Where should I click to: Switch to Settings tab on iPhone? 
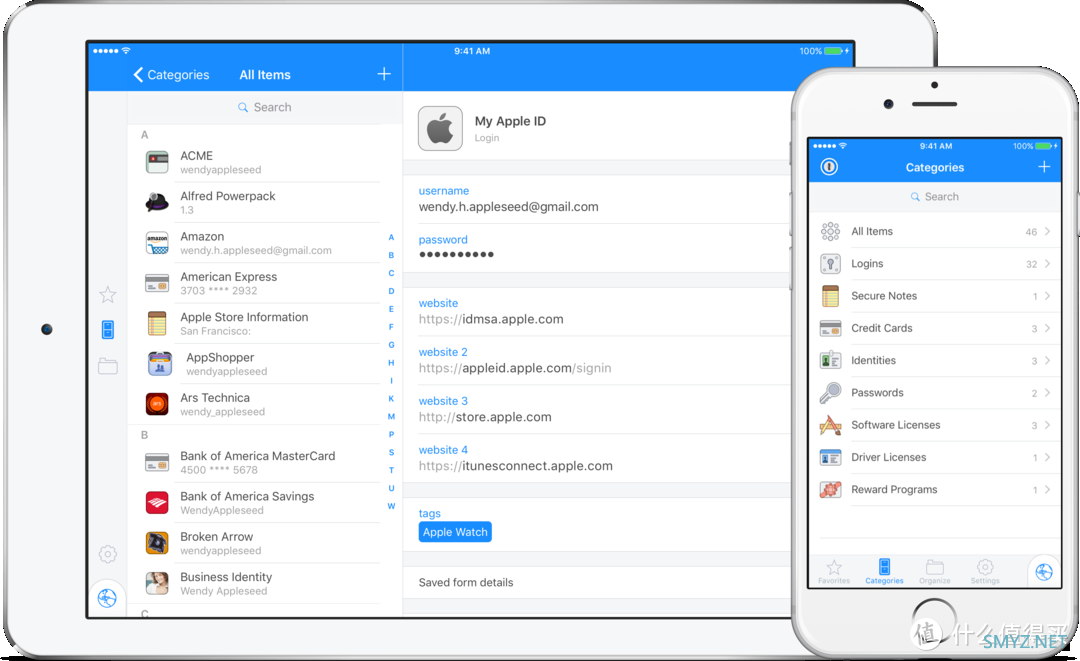[x=985, y=571]
